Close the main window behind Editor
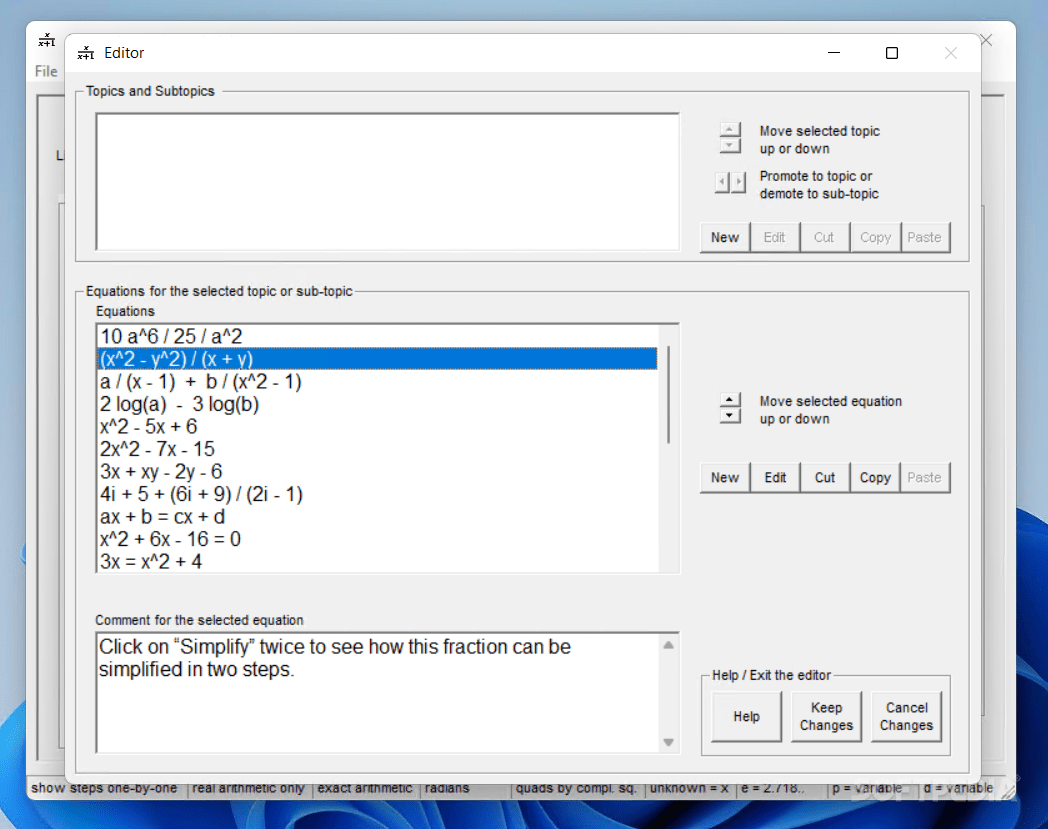Image resolution: width=1048 pixels, height=829 pixels. click(x=987, y=40)
